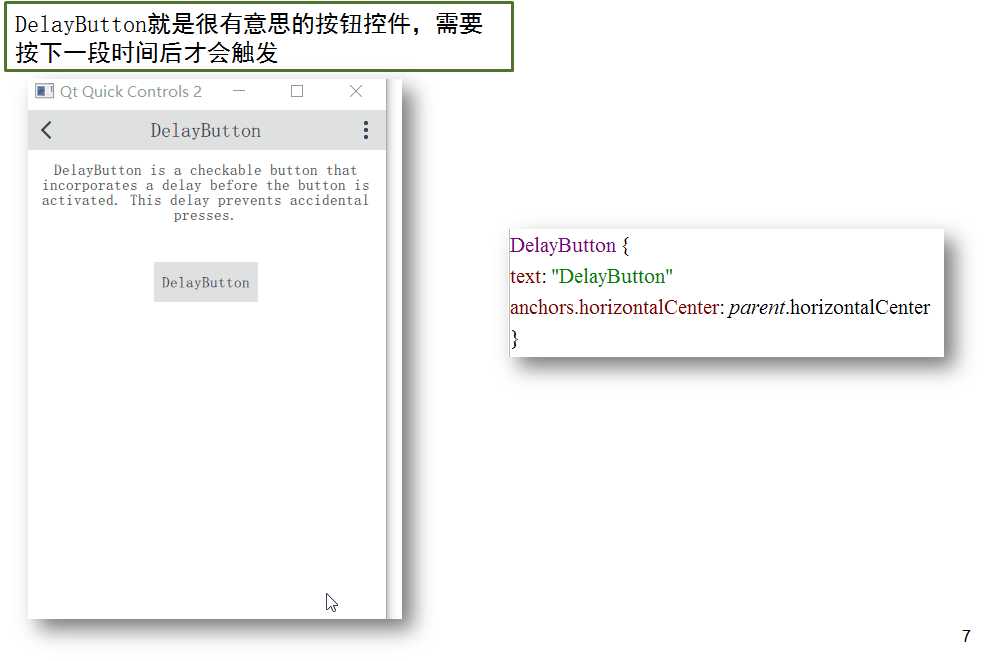Viewport: 986px width, 661px height.
Task: Click the 'DelayButton {' code line
Action: pyautogui.click(x=570, y=245)
